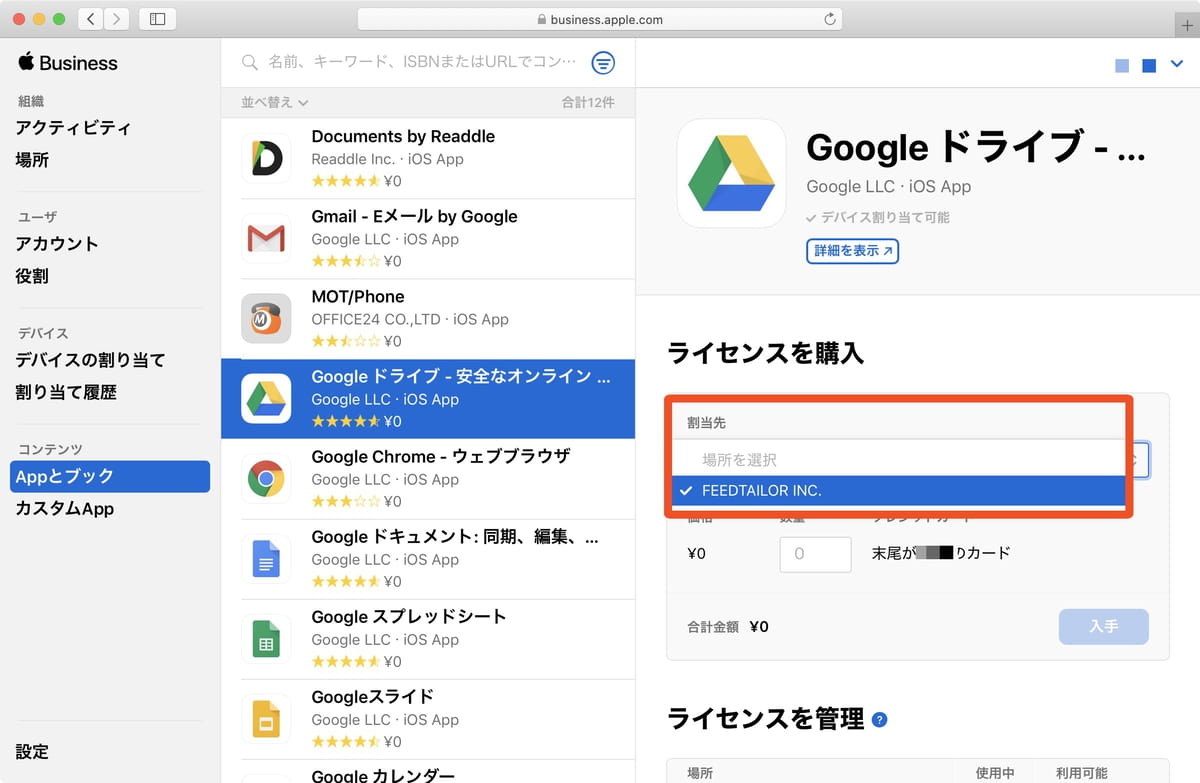Select MOT/Phone row

click(x=428, y=318)
